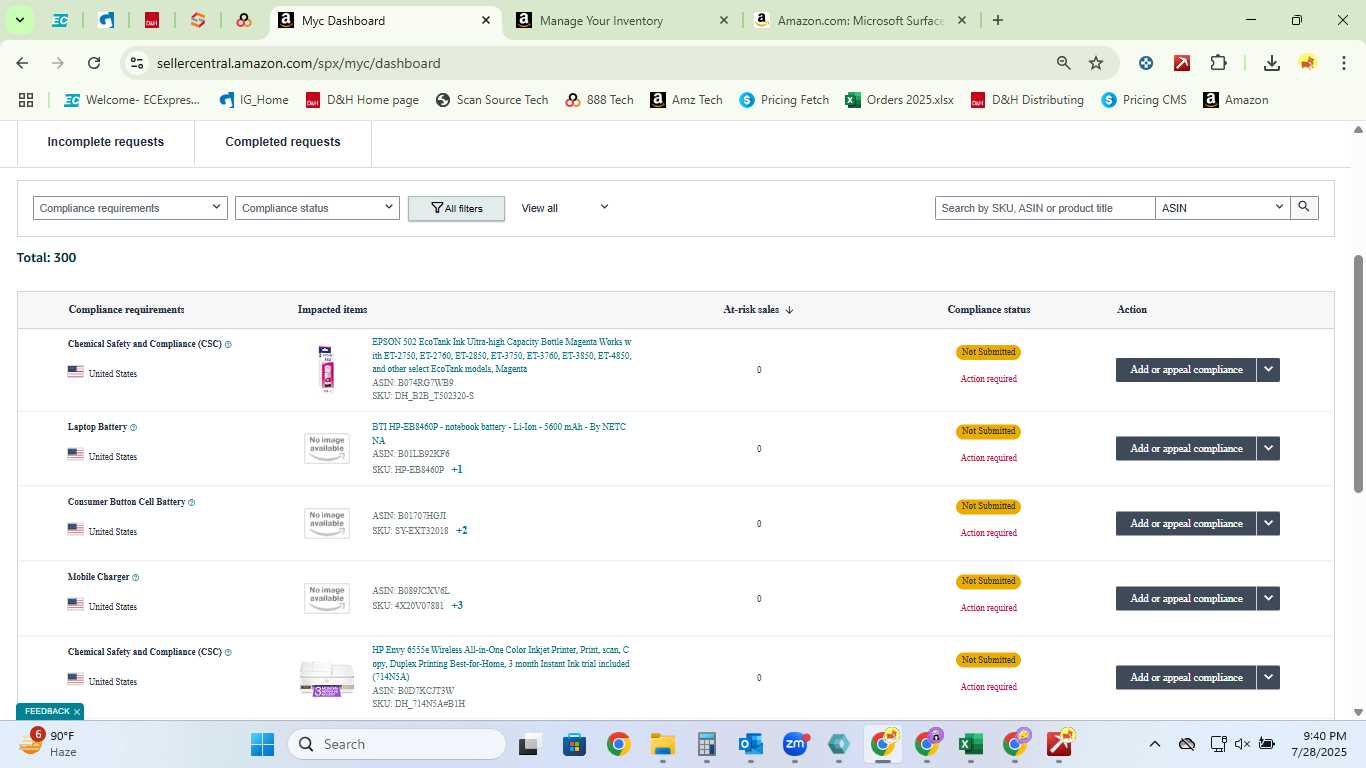Expand action arrow for HP Envy row
The height and width of the screenshot is (768, 1366).
[x=1269, y=678]
